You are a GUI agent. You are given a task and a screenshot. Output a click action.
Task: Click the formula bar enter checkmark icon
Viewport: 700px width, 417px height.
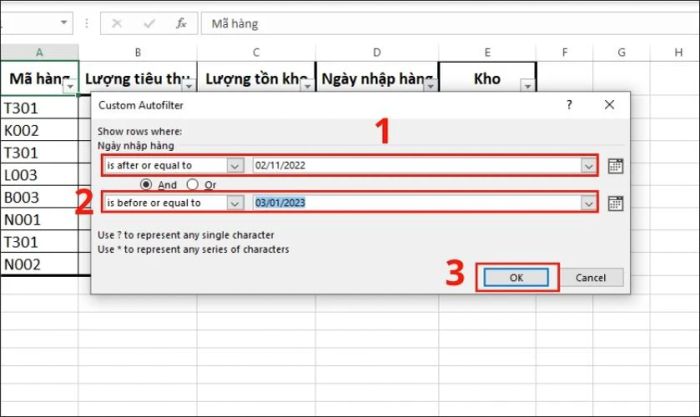point(149,23)
